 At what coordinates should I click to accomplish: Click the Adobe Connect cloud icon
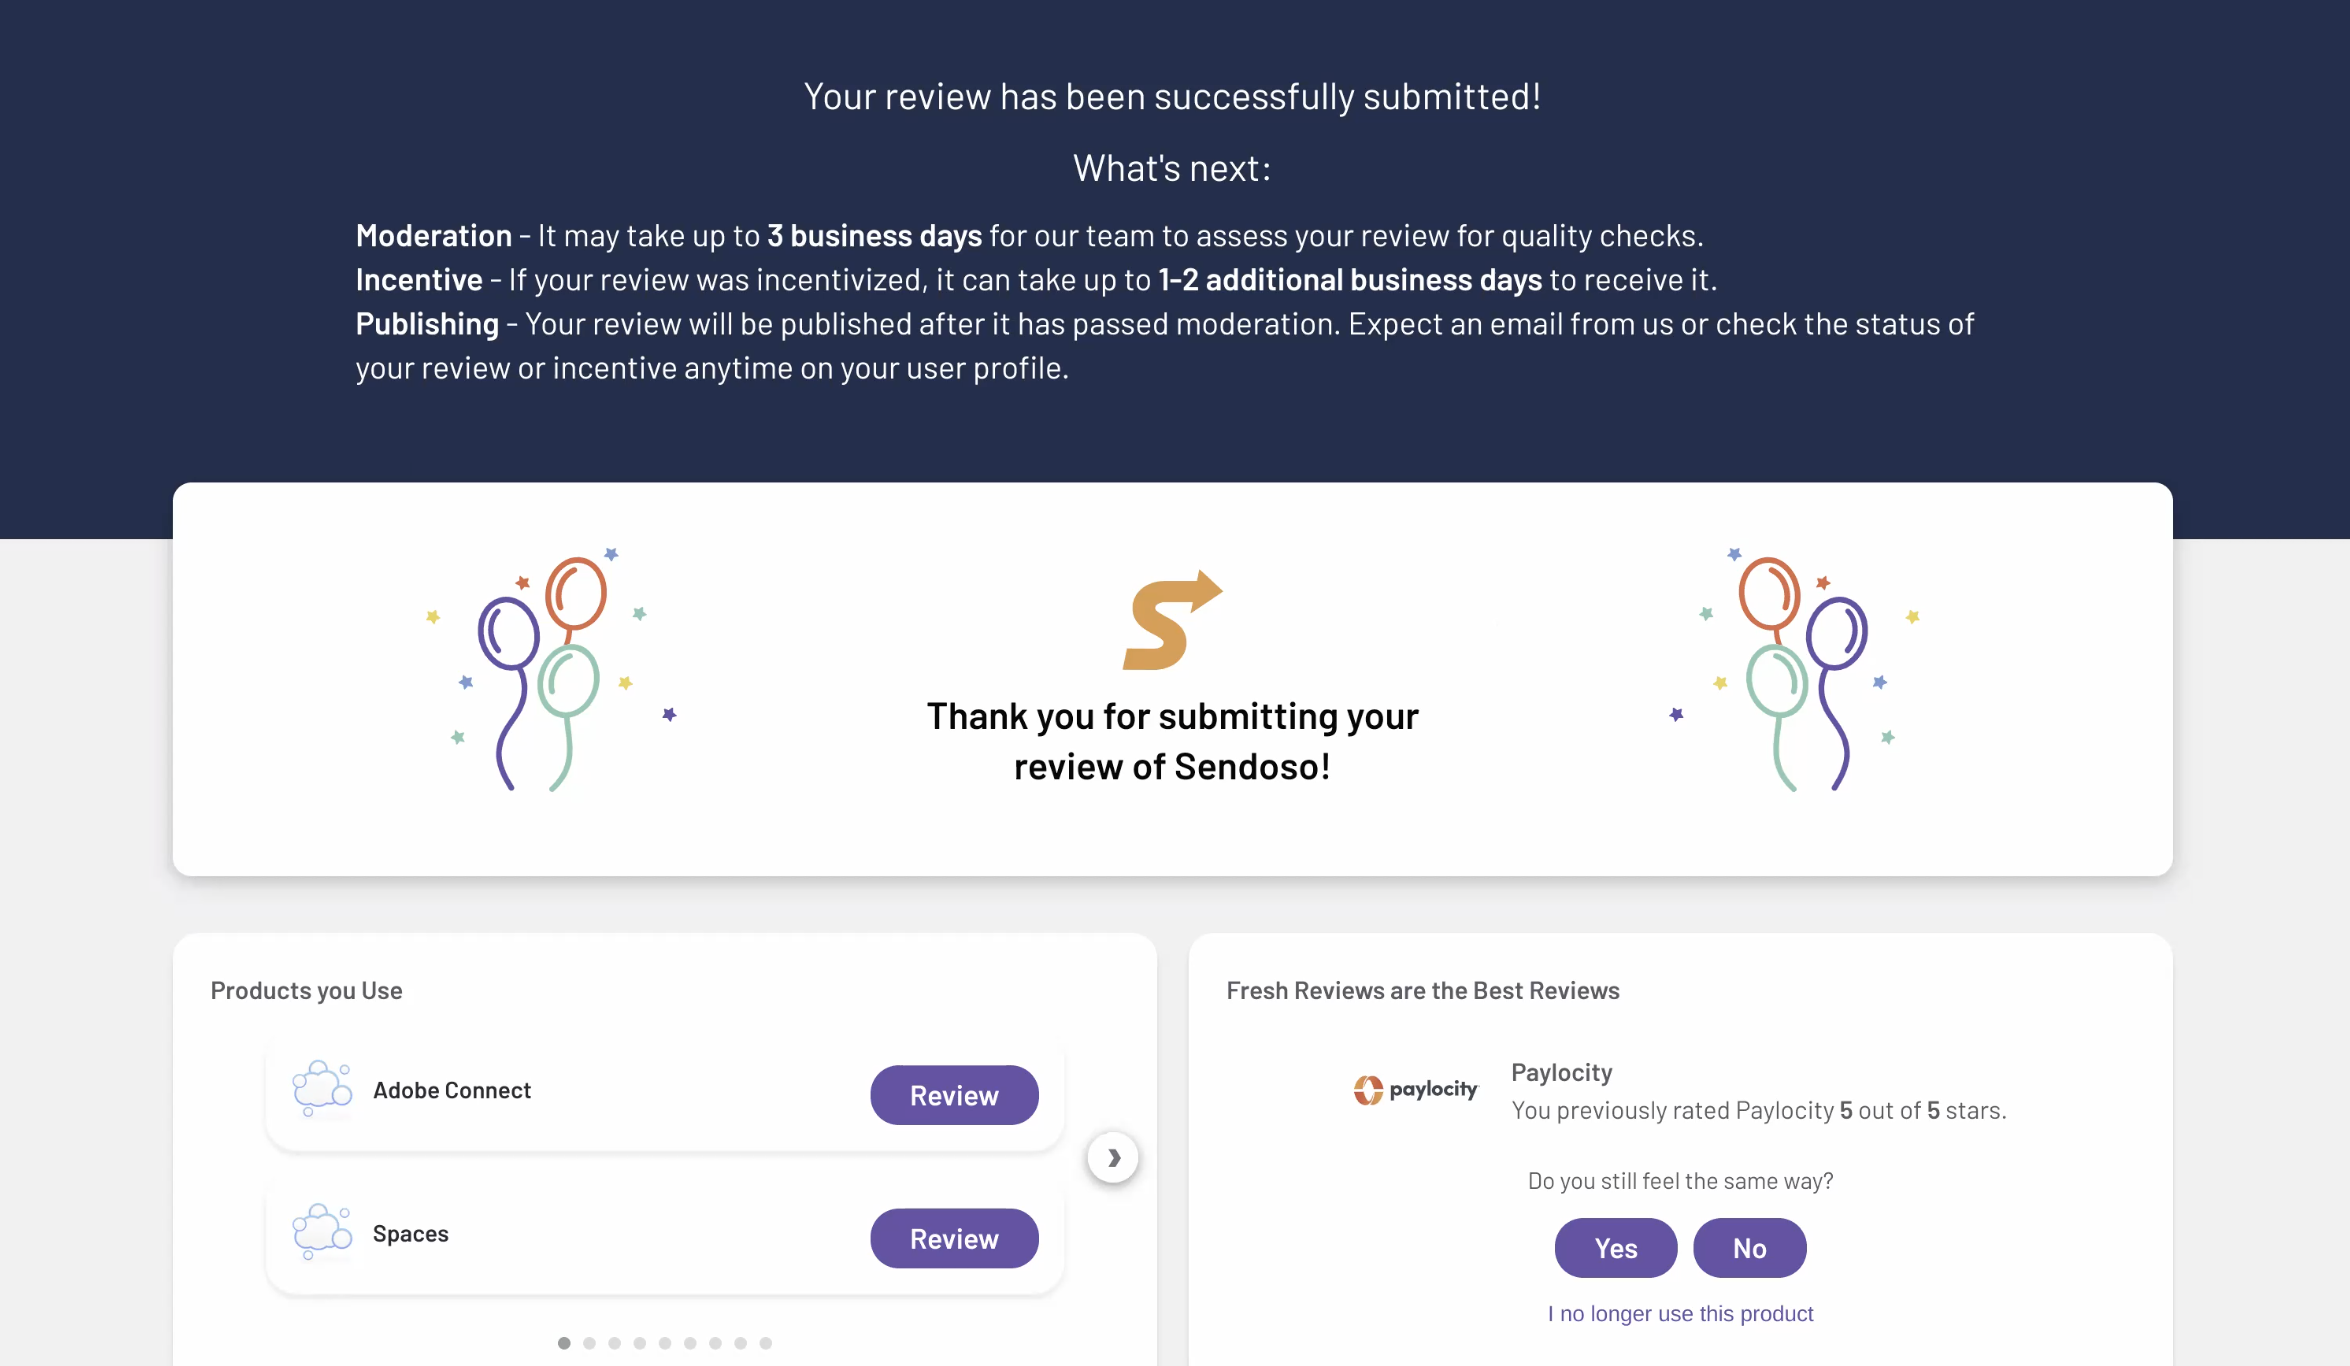tap(321, 1089)
